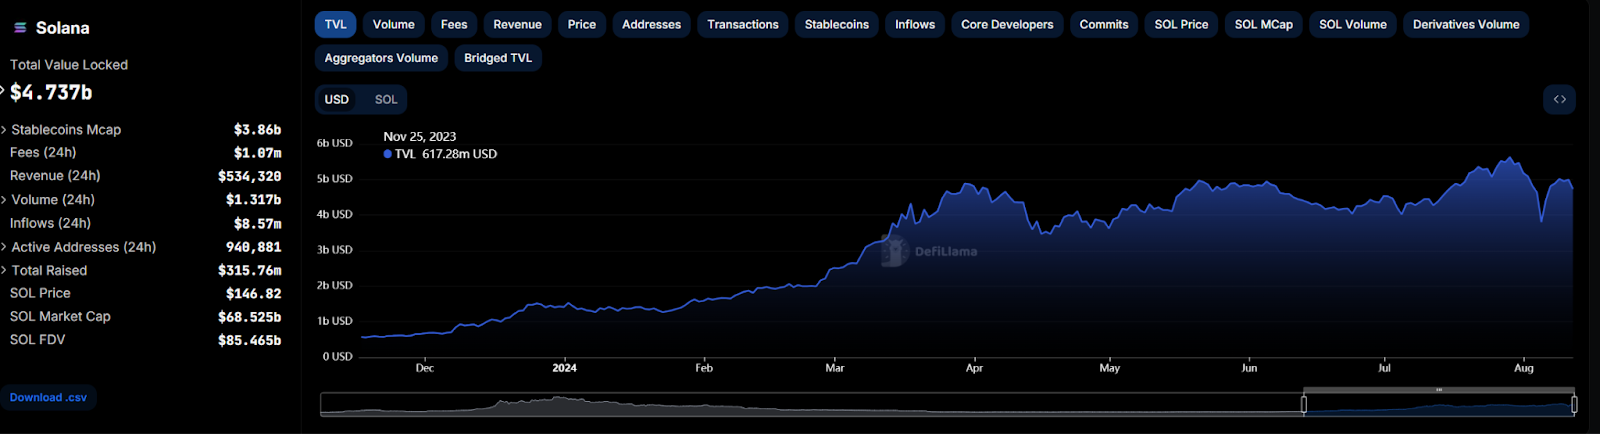
Task: Enable the Bridged TVL metric
Action: tap(498, 58)
